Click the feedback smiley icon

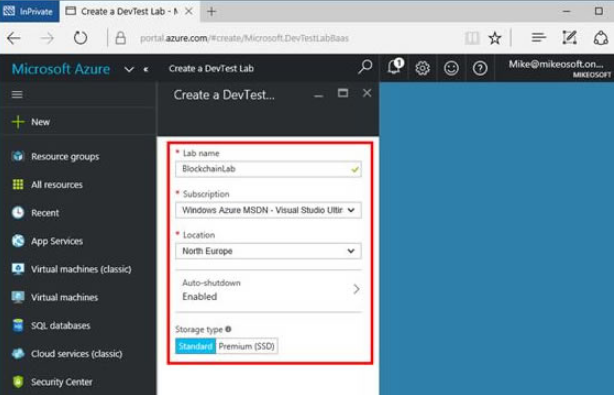click(x=451, y=69)
